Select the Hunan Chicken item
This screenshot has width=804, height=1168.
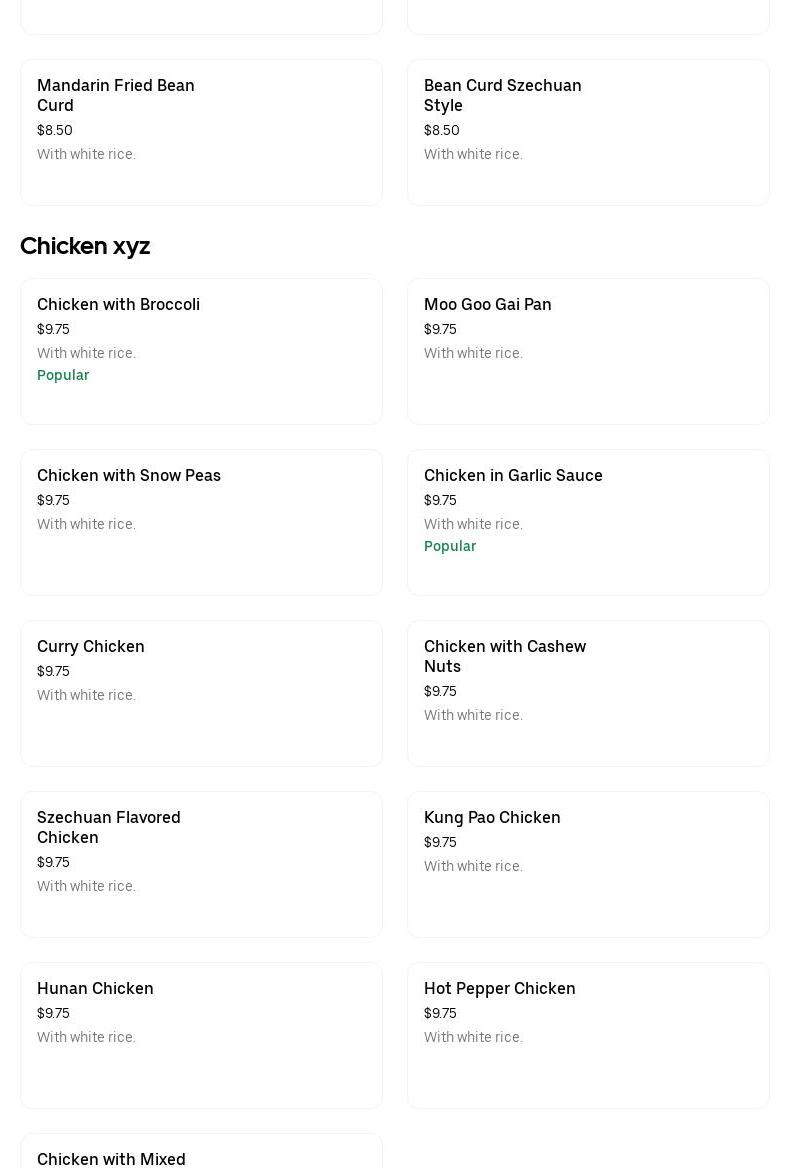click(x=201, y=1035)
